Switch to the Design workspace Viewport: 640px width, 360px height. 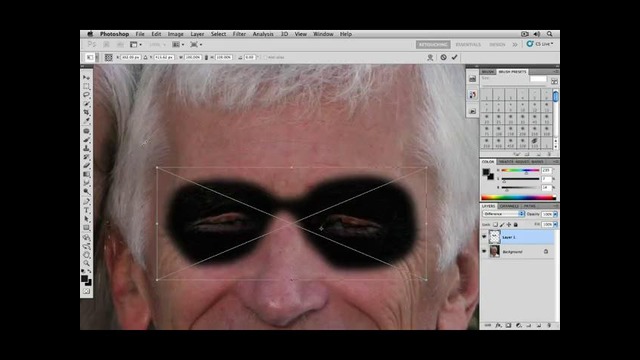click(497, 44)
